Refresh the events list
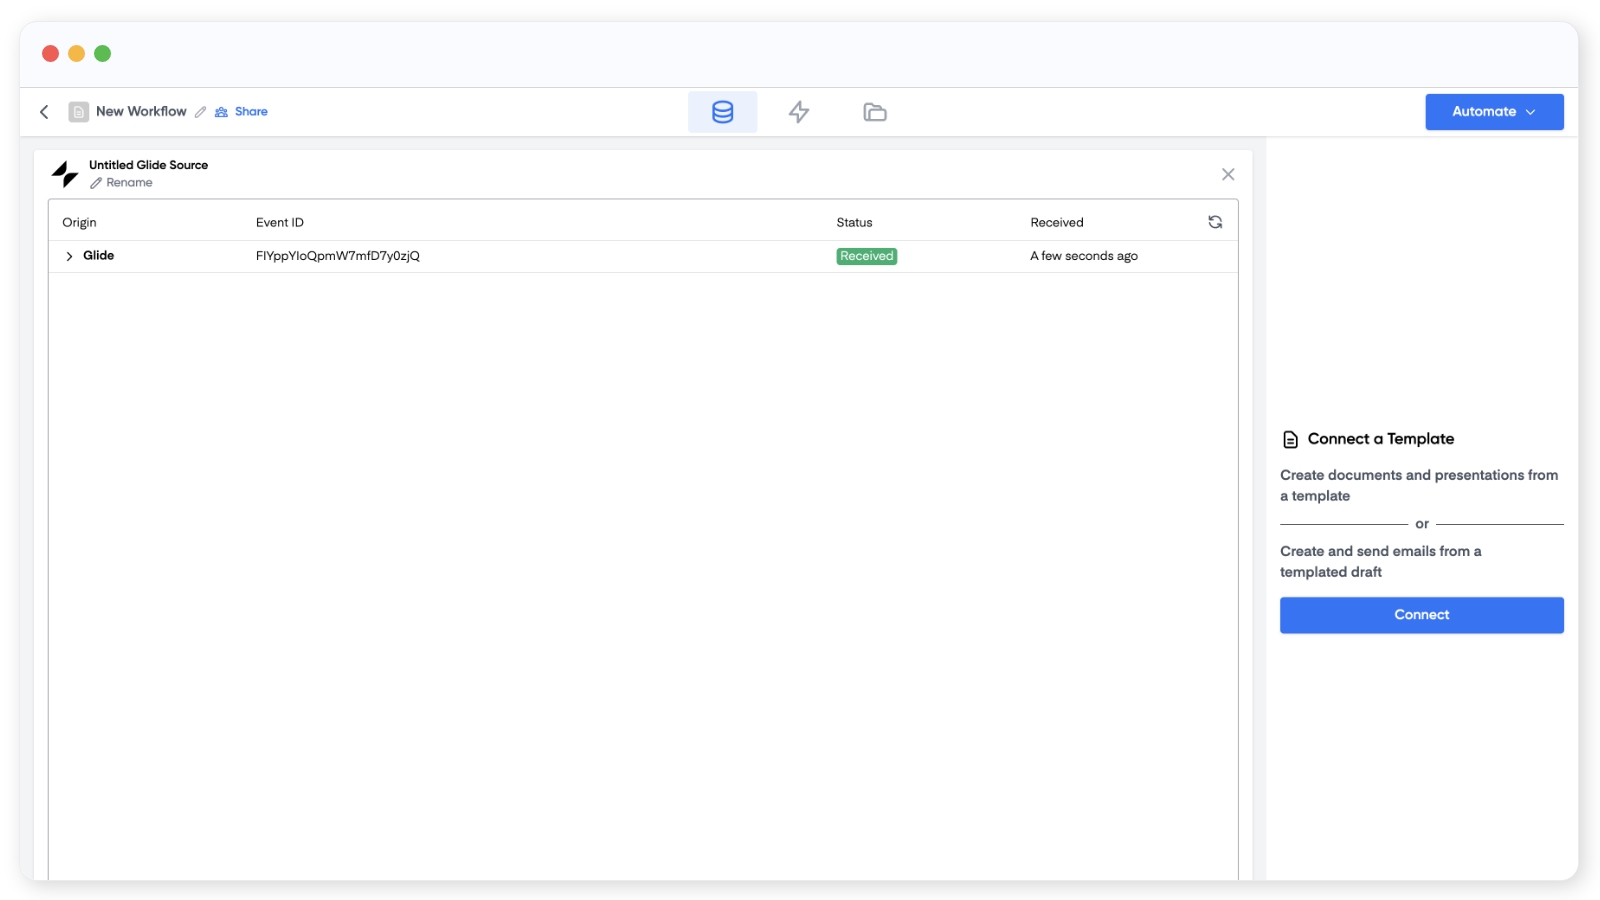 point(1215,222)
